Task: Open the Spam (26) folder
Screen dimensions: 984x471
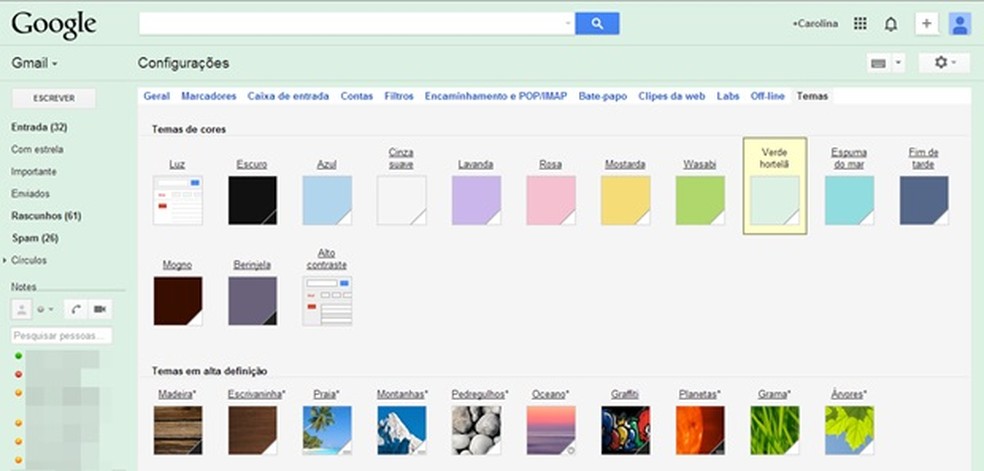Action: point(35,238)
